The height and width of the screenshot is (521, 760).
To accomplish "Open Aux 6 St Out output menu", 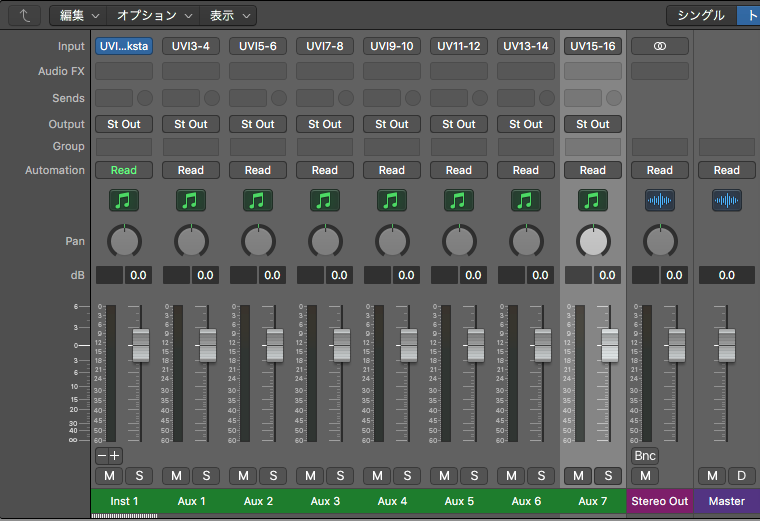I will click(526, 124).
